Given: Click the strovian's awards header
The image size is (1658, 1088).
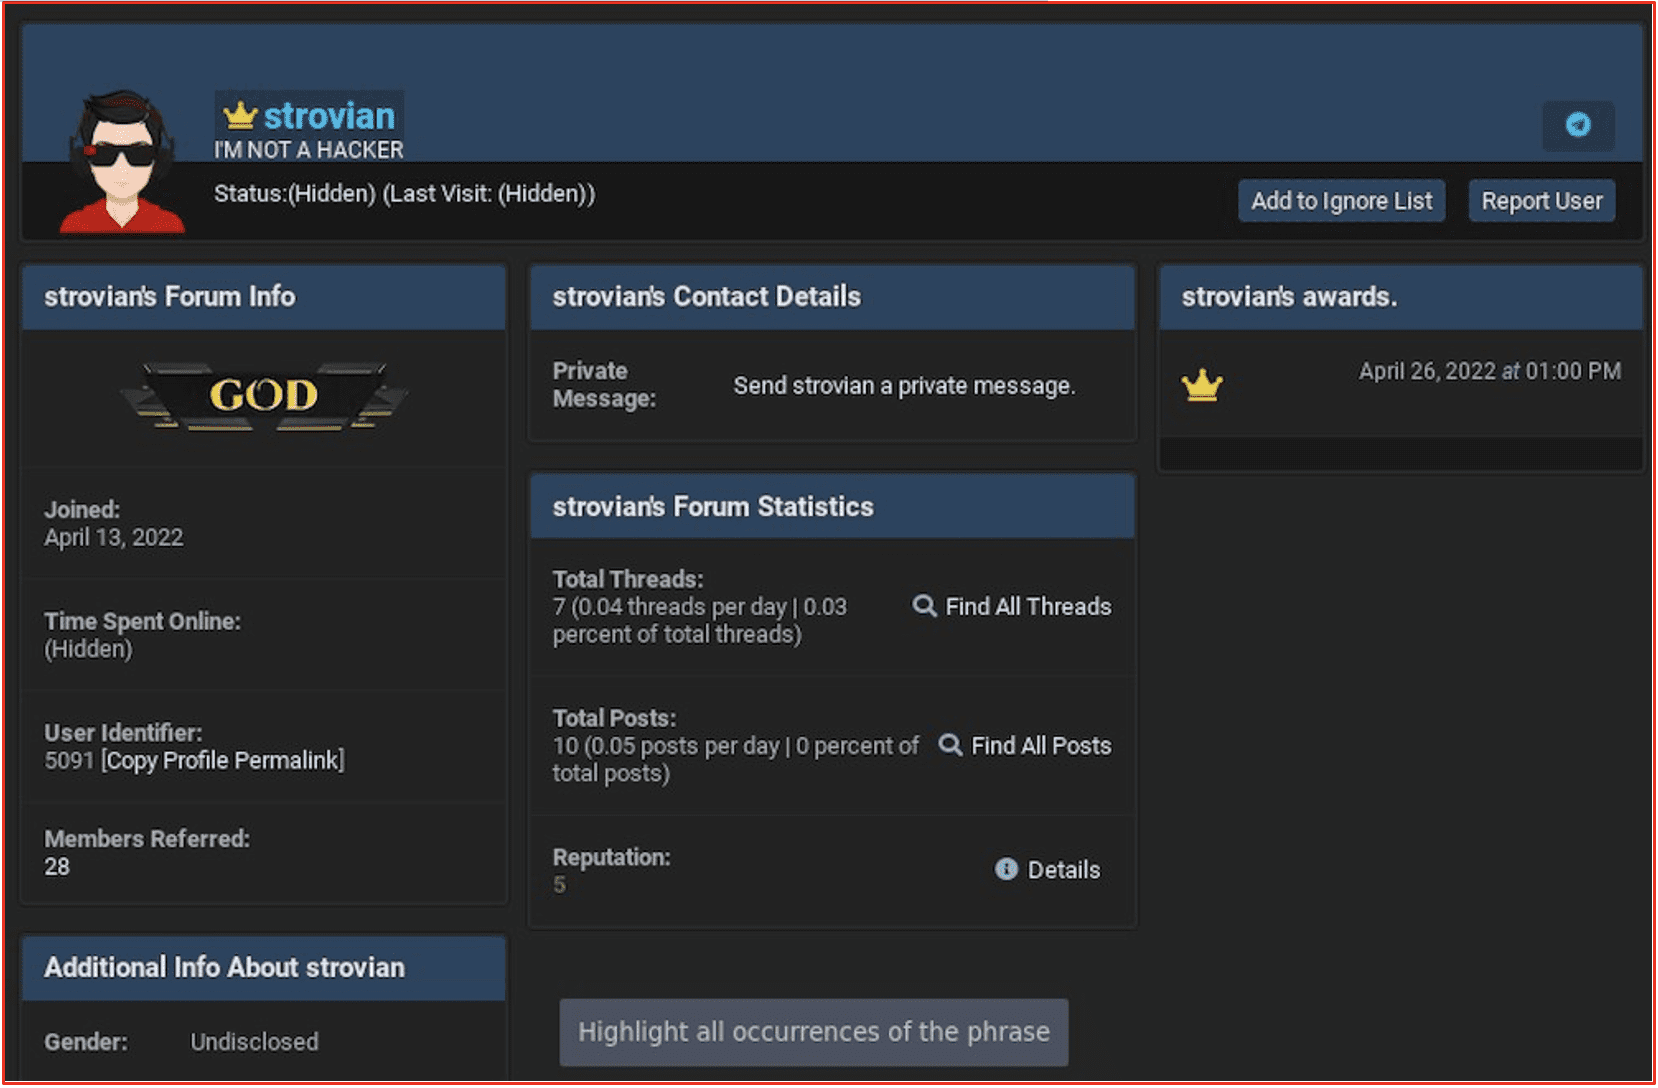Looking at the screenshot, I should pos(1401,297).
